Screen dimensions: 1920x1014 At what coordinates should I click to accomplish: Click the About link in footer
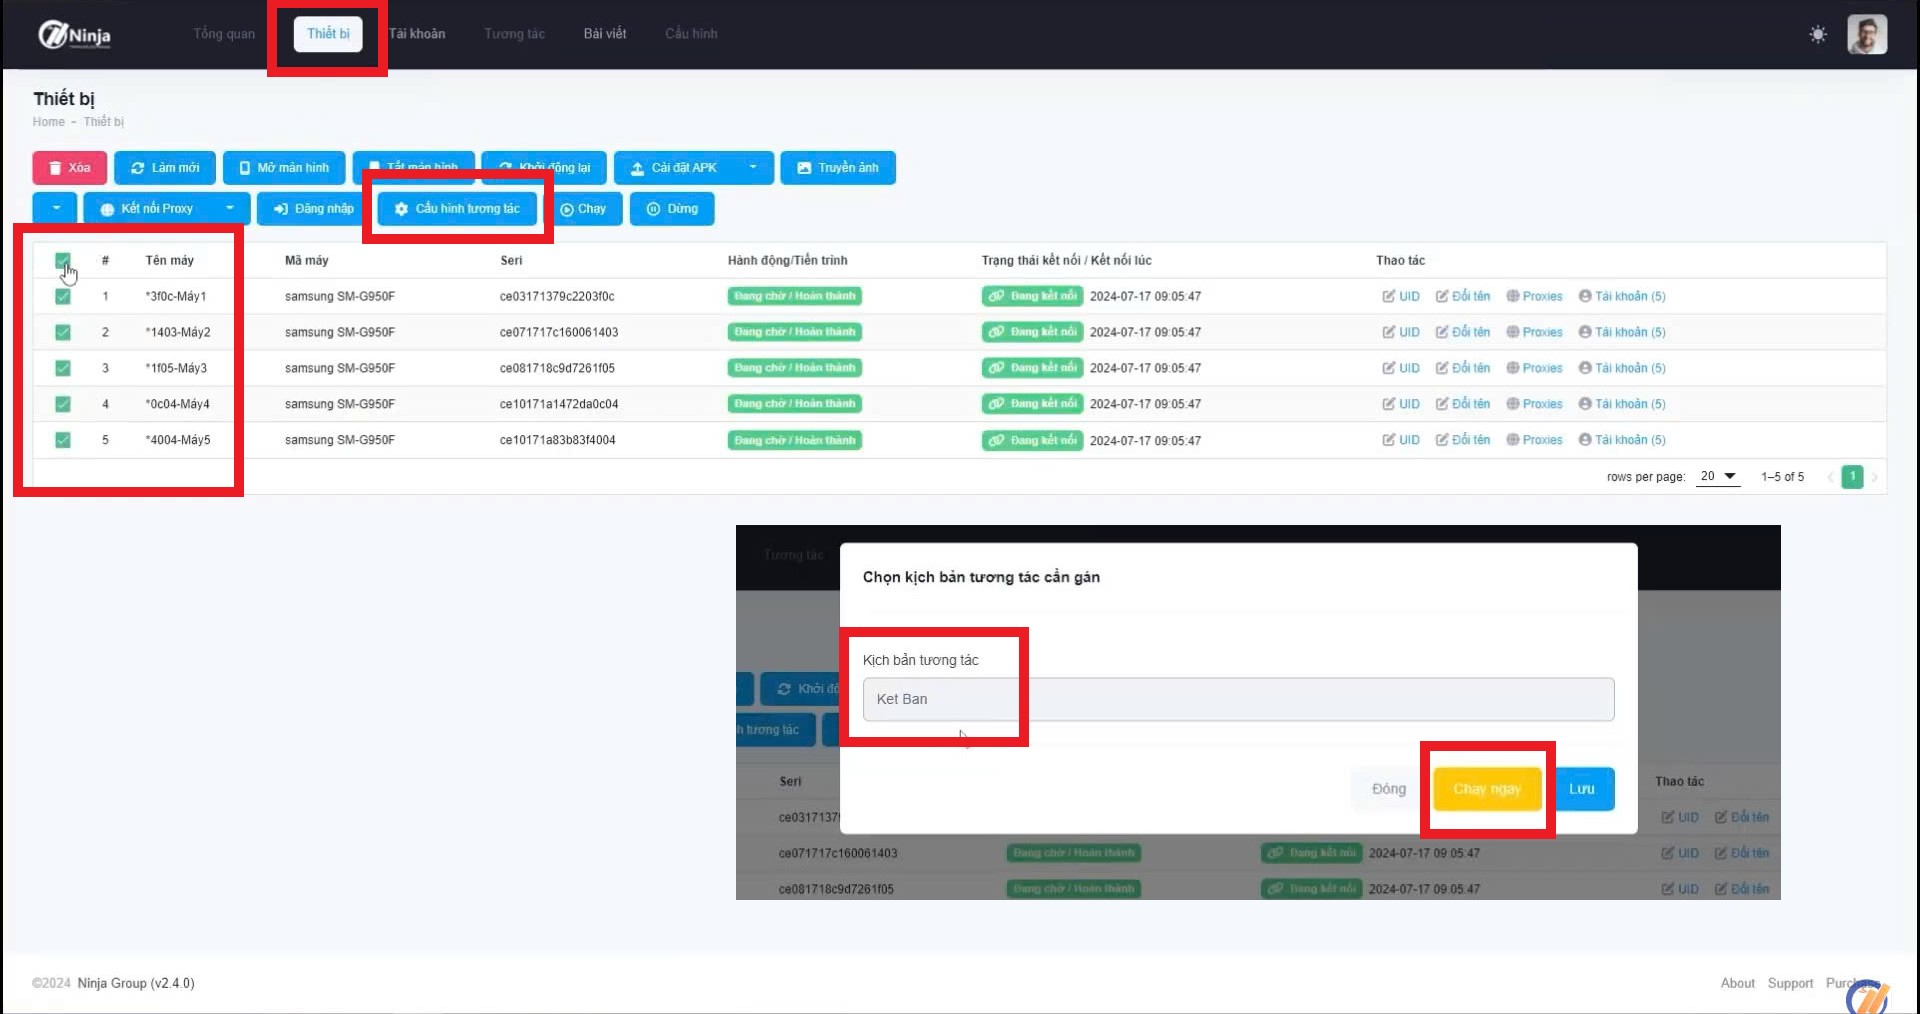[x=1737, y=984]
